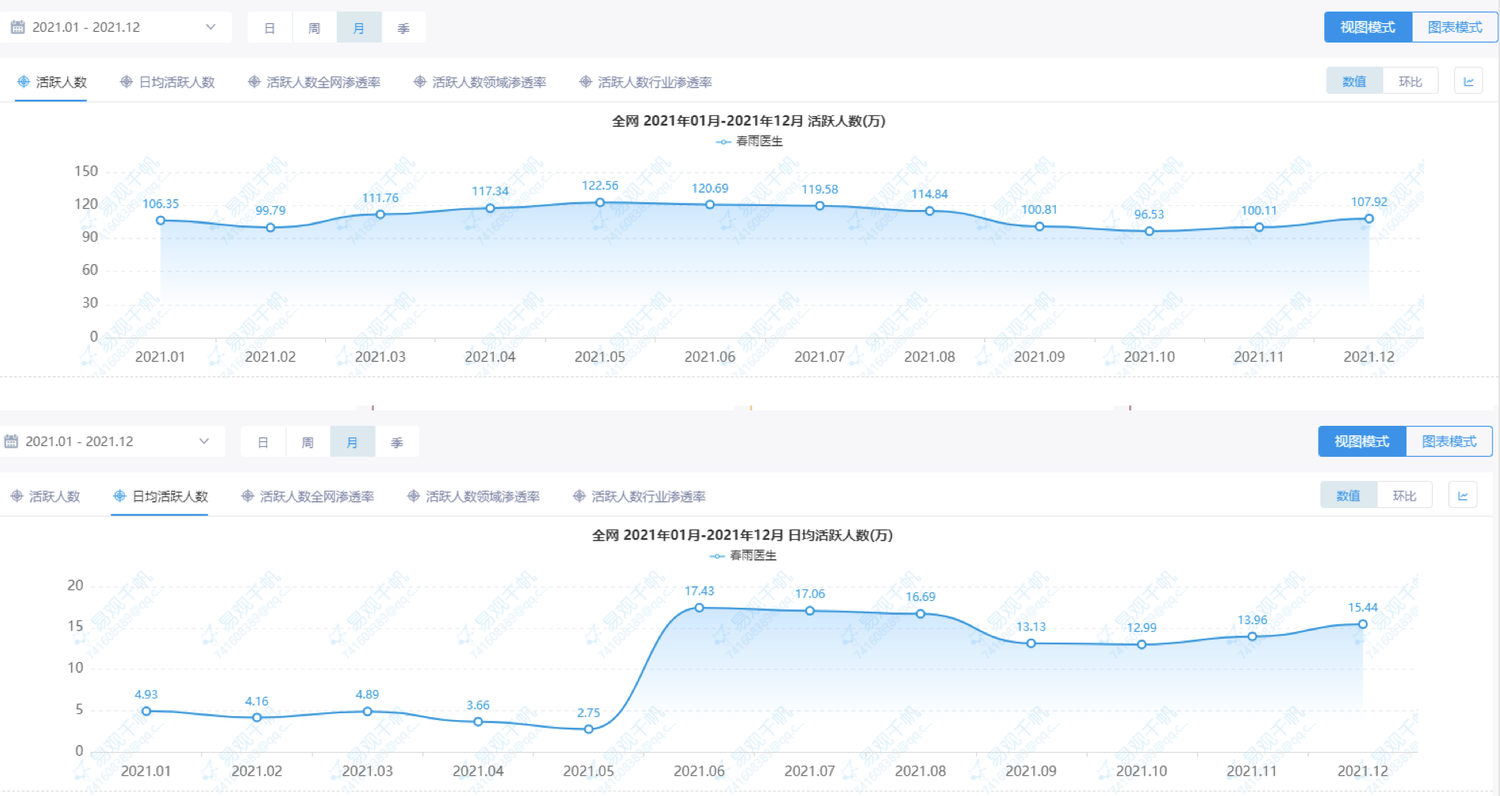This screenshot has height=796, width=1500.
Task: Open 活跃人数全网渗透率 tab in the bottom panel
Action: coord(308,496)
